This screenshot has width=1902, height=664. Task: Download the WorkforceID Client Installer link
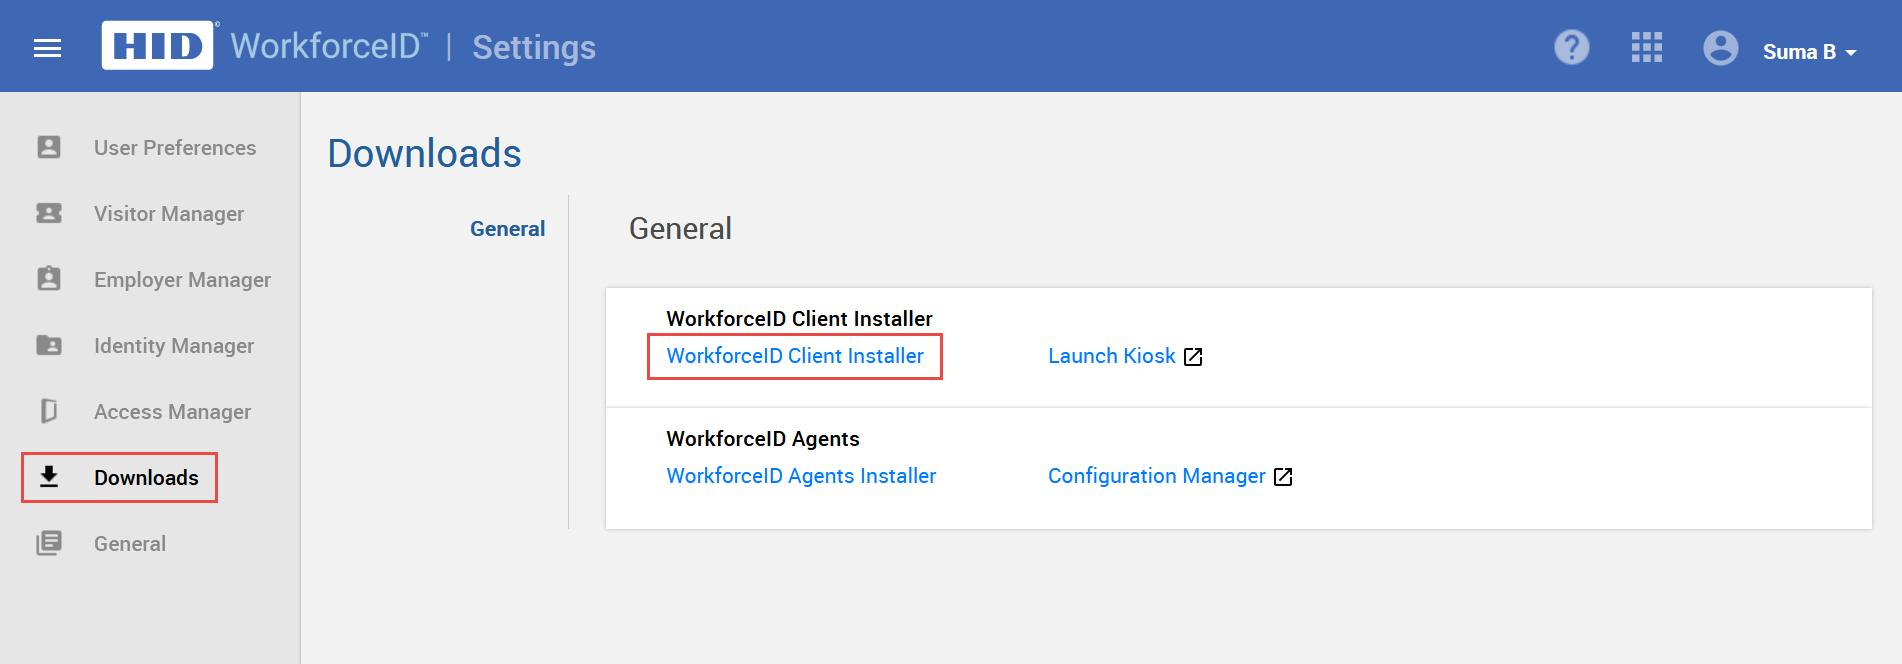[x=795, y=356]
